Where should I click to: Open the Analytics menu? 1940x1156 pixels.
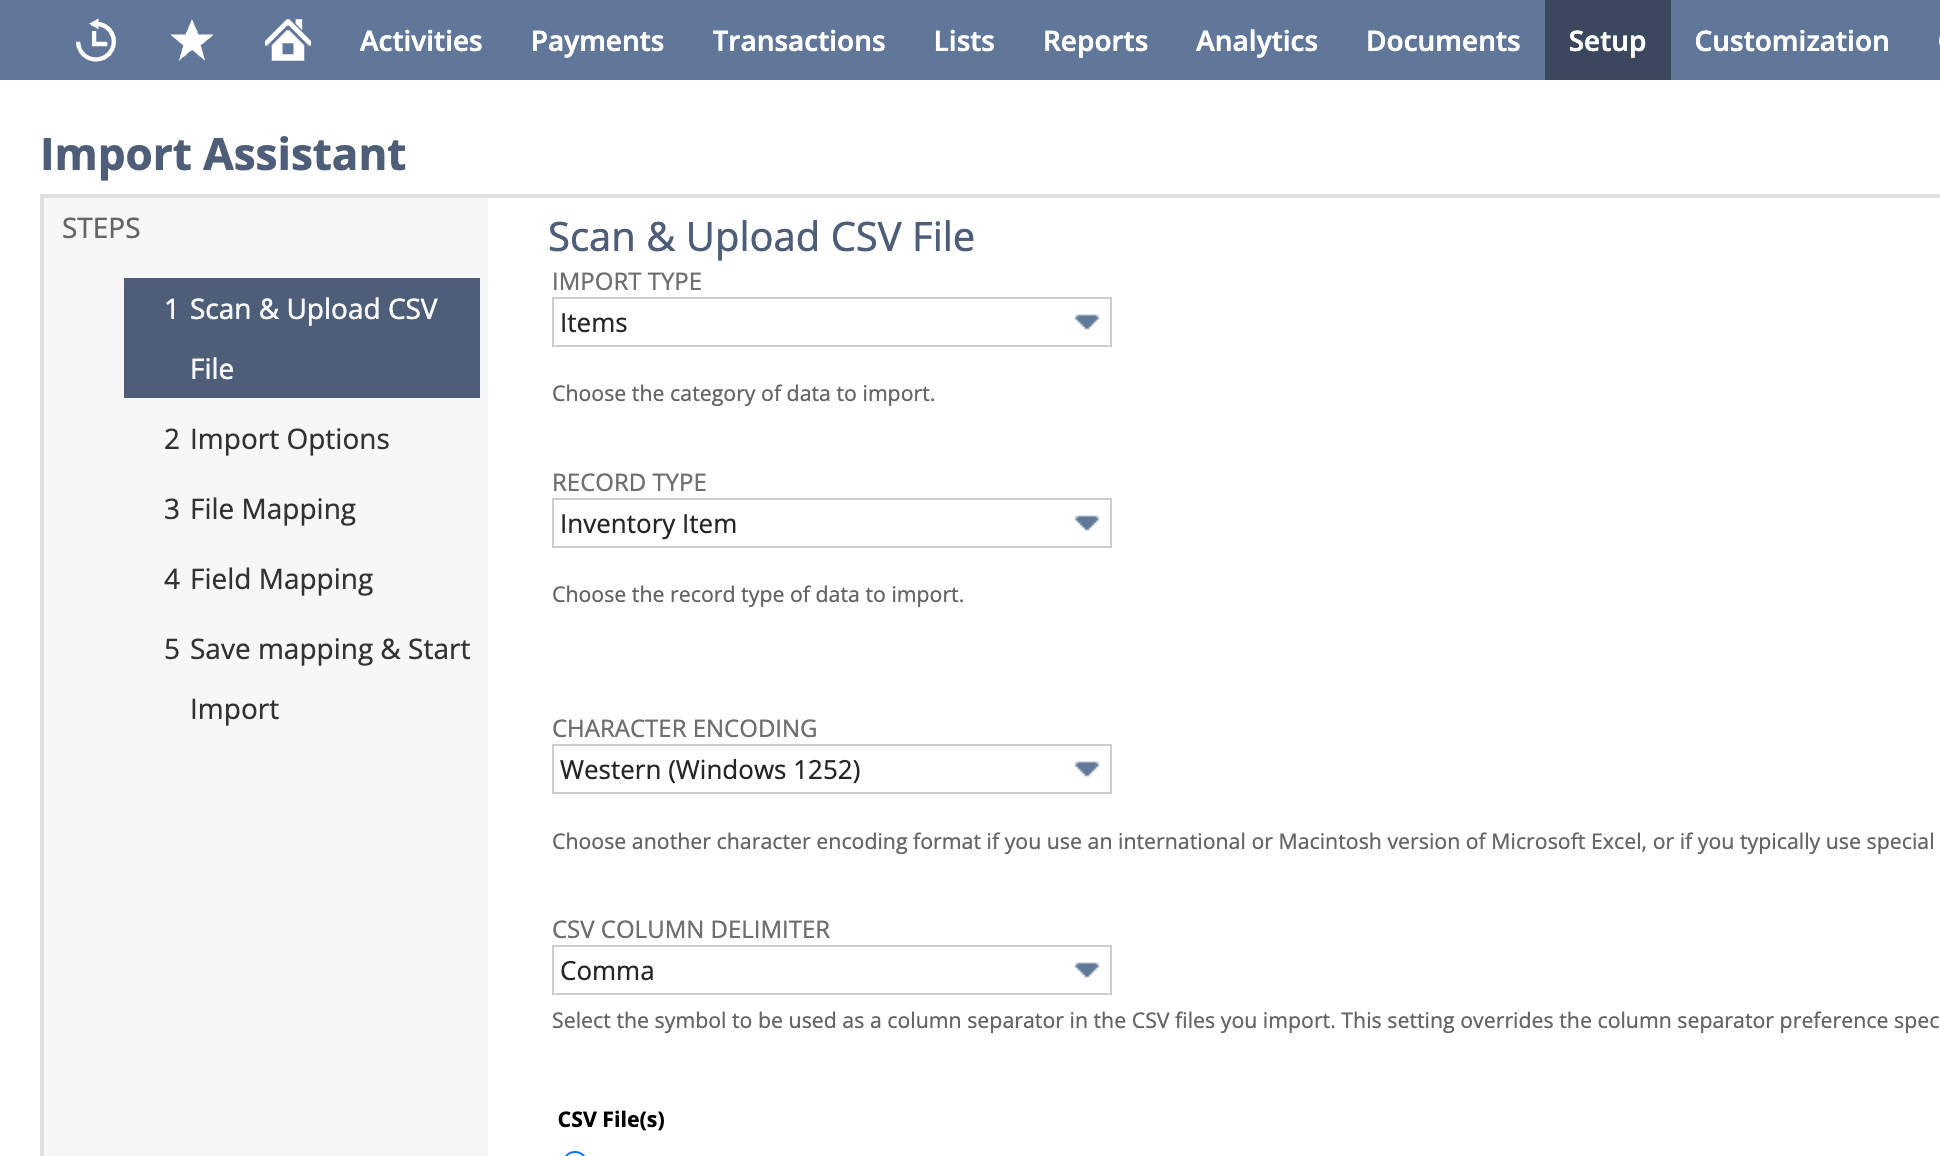[x=1256, y=41]
